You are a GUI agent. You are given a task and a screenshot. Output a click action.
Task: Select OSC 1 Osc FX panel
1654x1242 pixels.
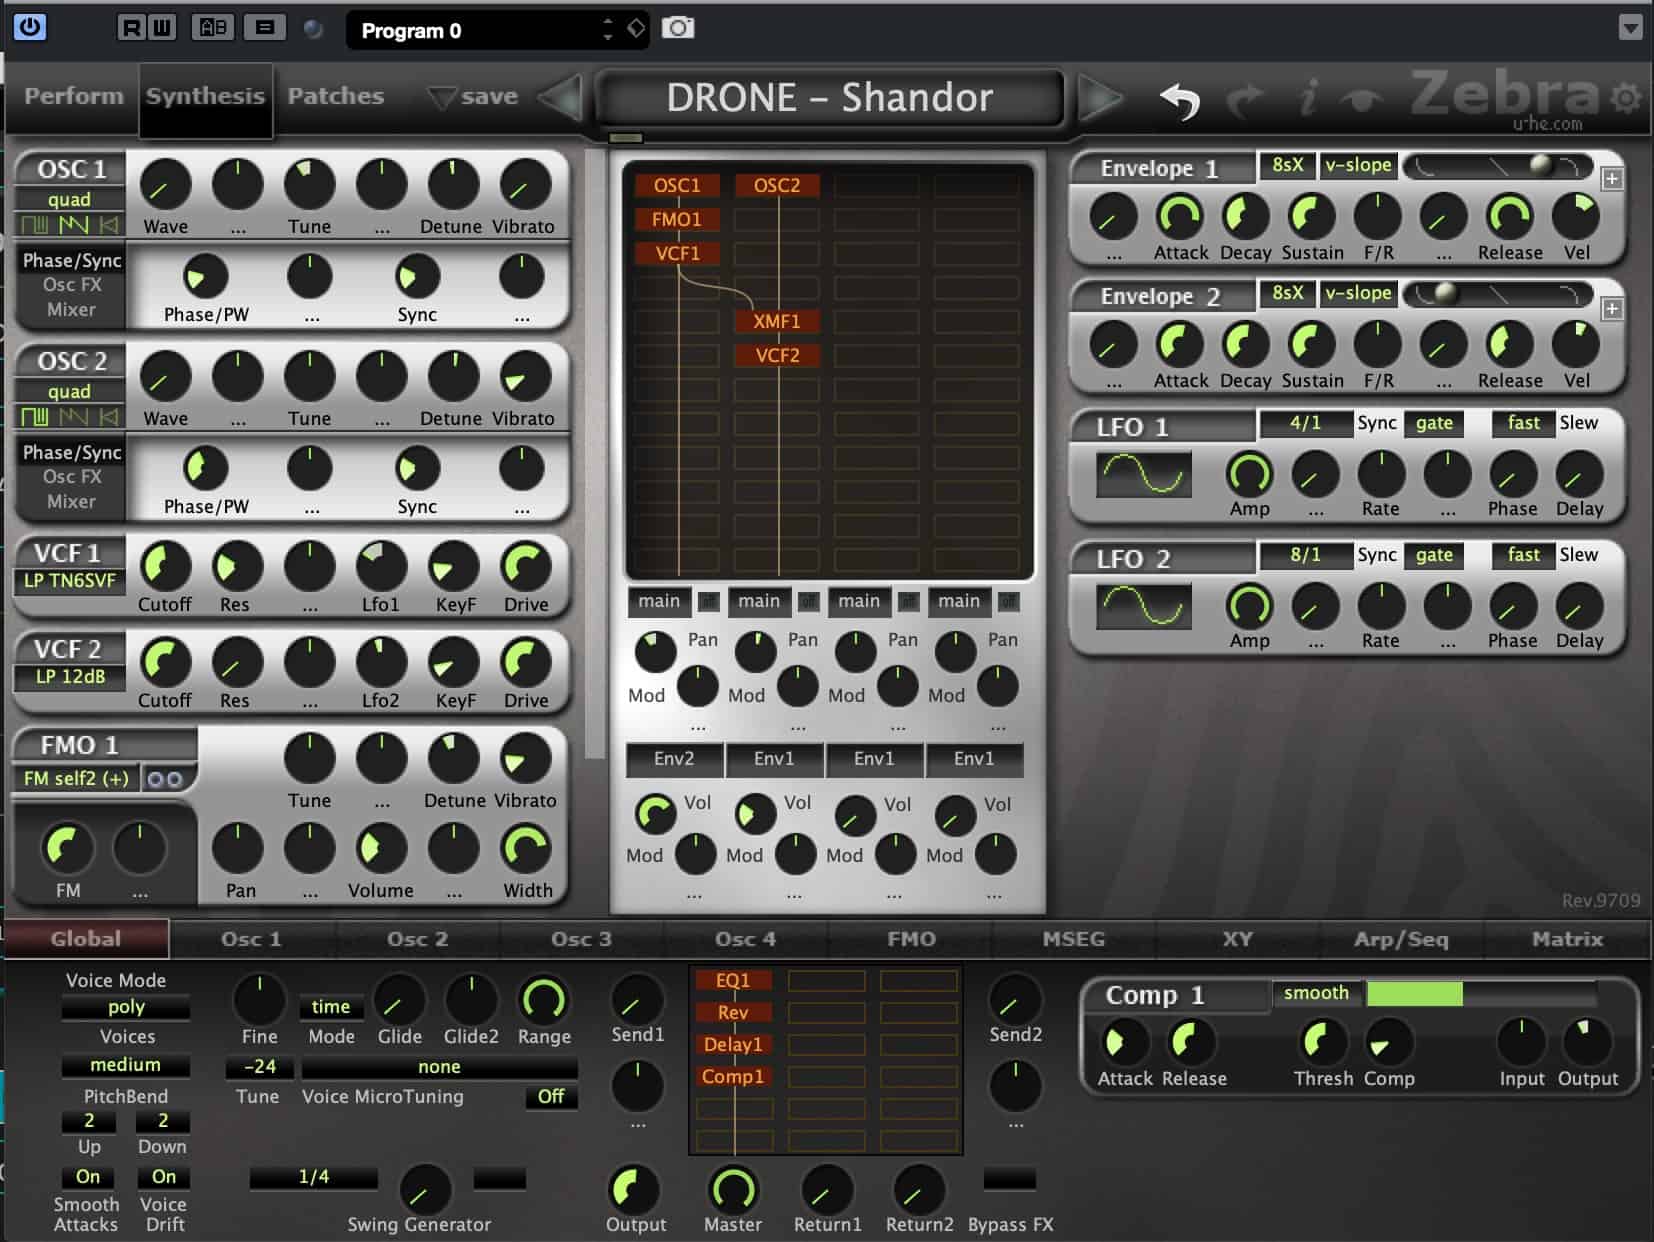click(x=72, y=285)
